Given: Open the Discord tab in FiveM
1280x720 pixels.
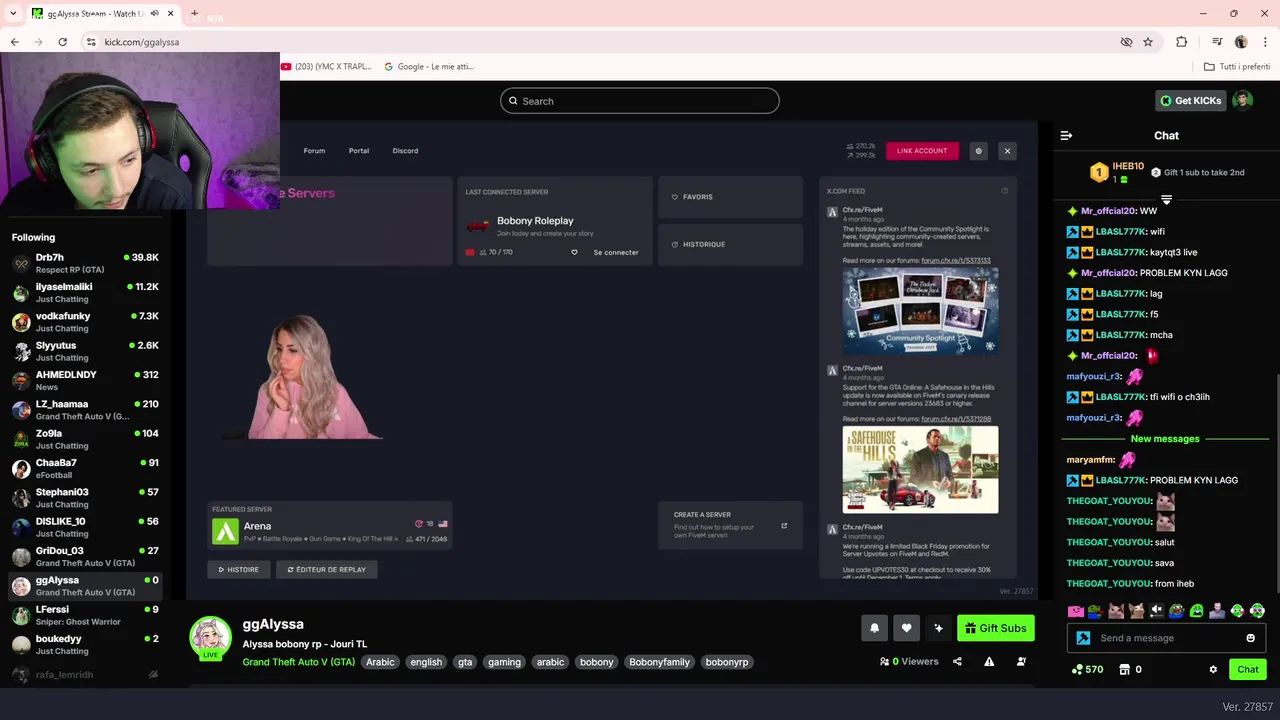Looking at the screenshot, I should 405,151.
